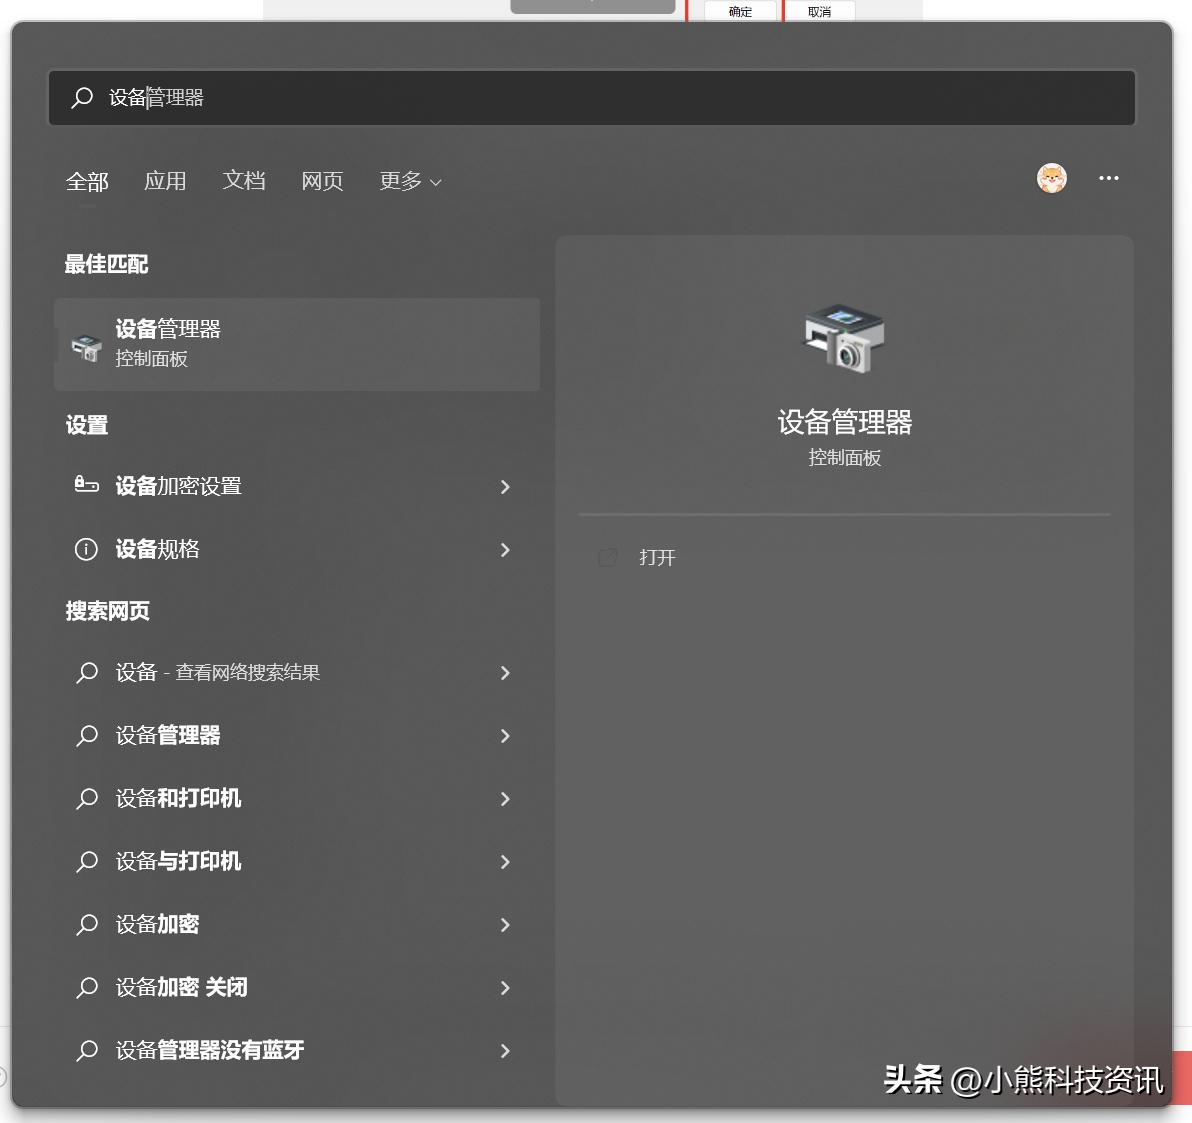Click the 设备加密设置 lock icon
The height and width of the screenshot is (1123, 1192).
(x=86, y=487)
